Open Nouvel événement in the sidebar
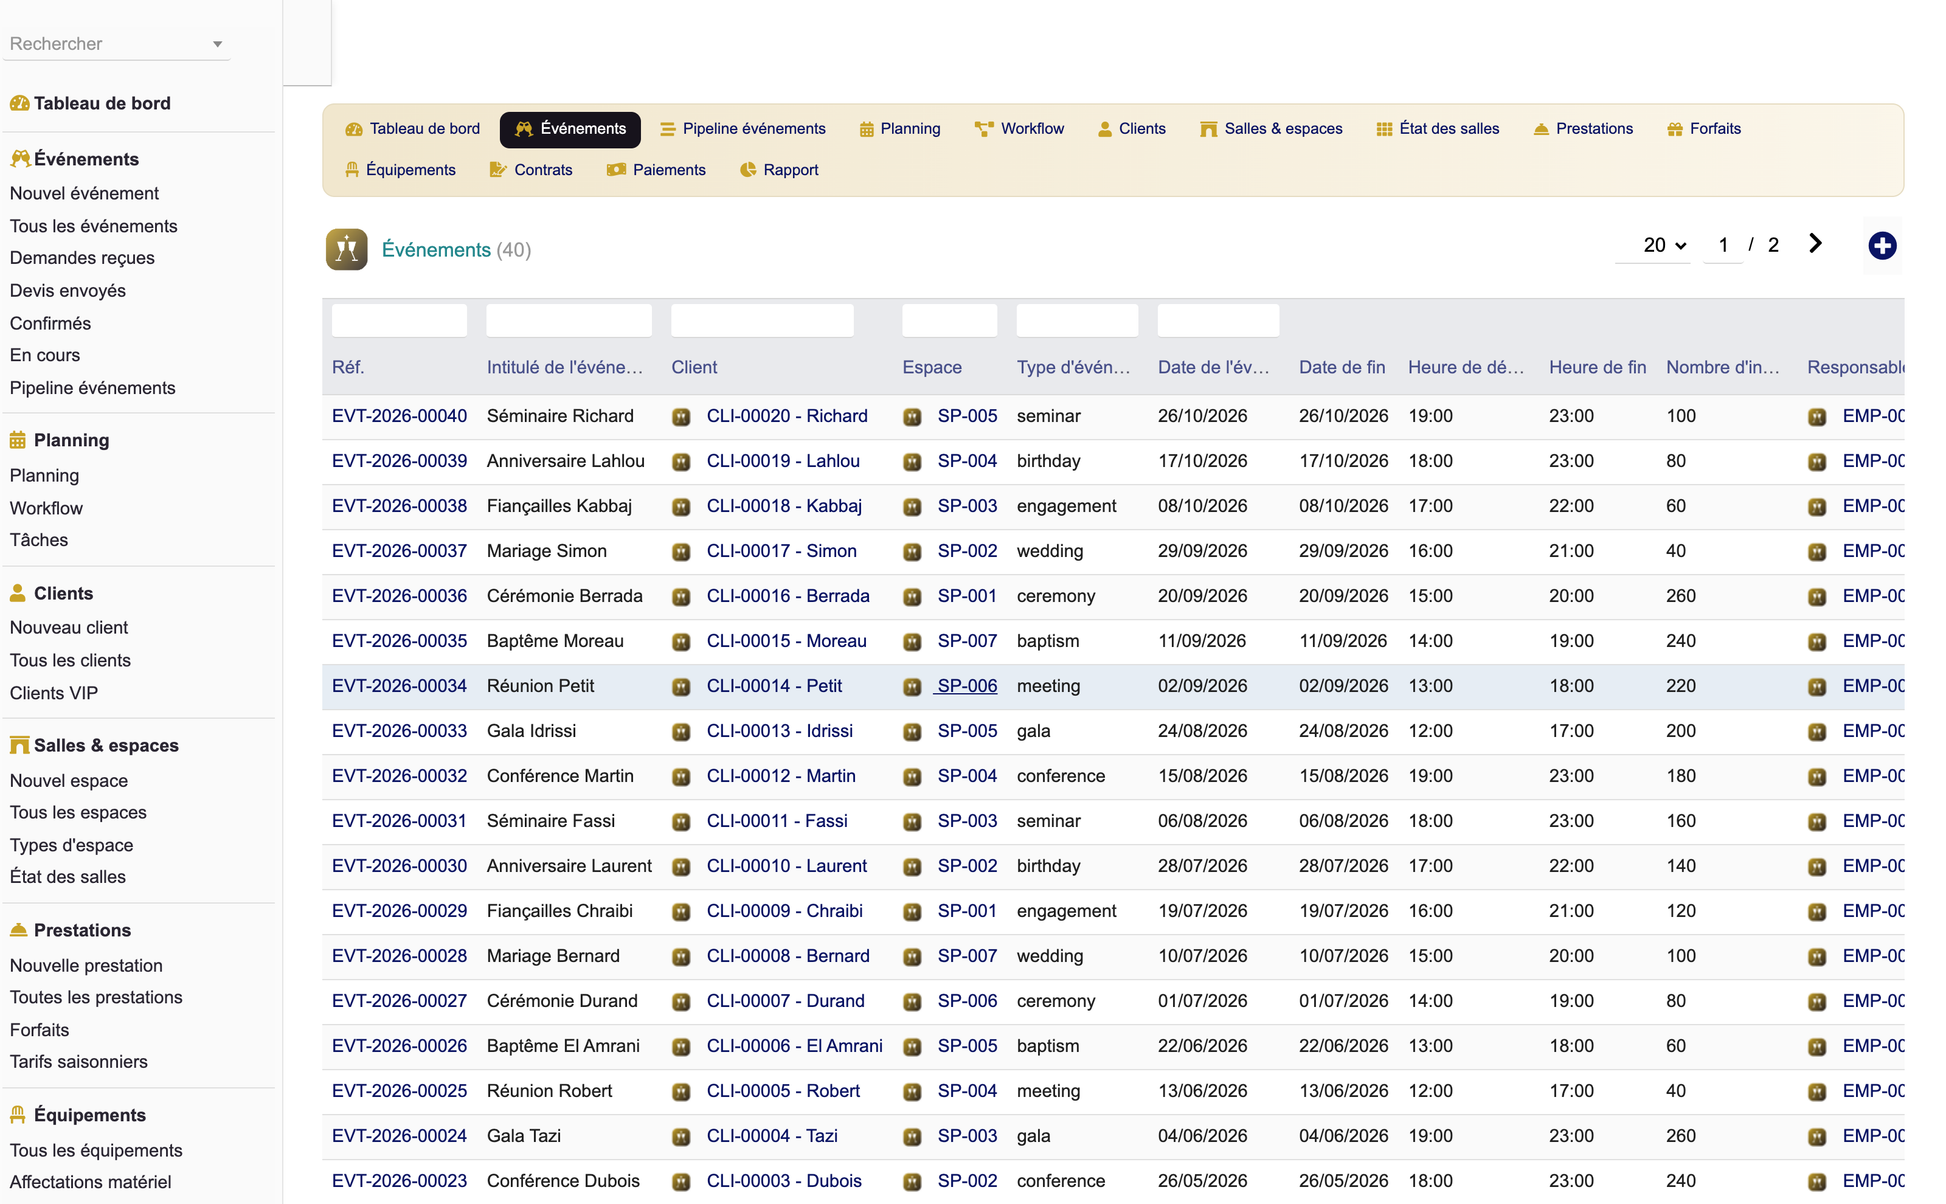This screenshot has height=1204, width=1946. point(84,193)
